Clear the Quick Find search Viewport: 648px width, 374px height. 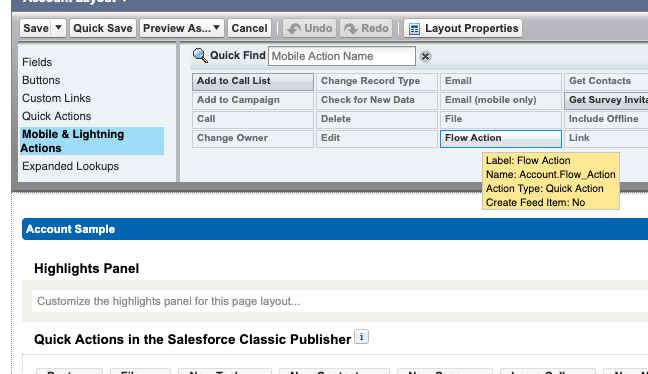tap(425, 56)
